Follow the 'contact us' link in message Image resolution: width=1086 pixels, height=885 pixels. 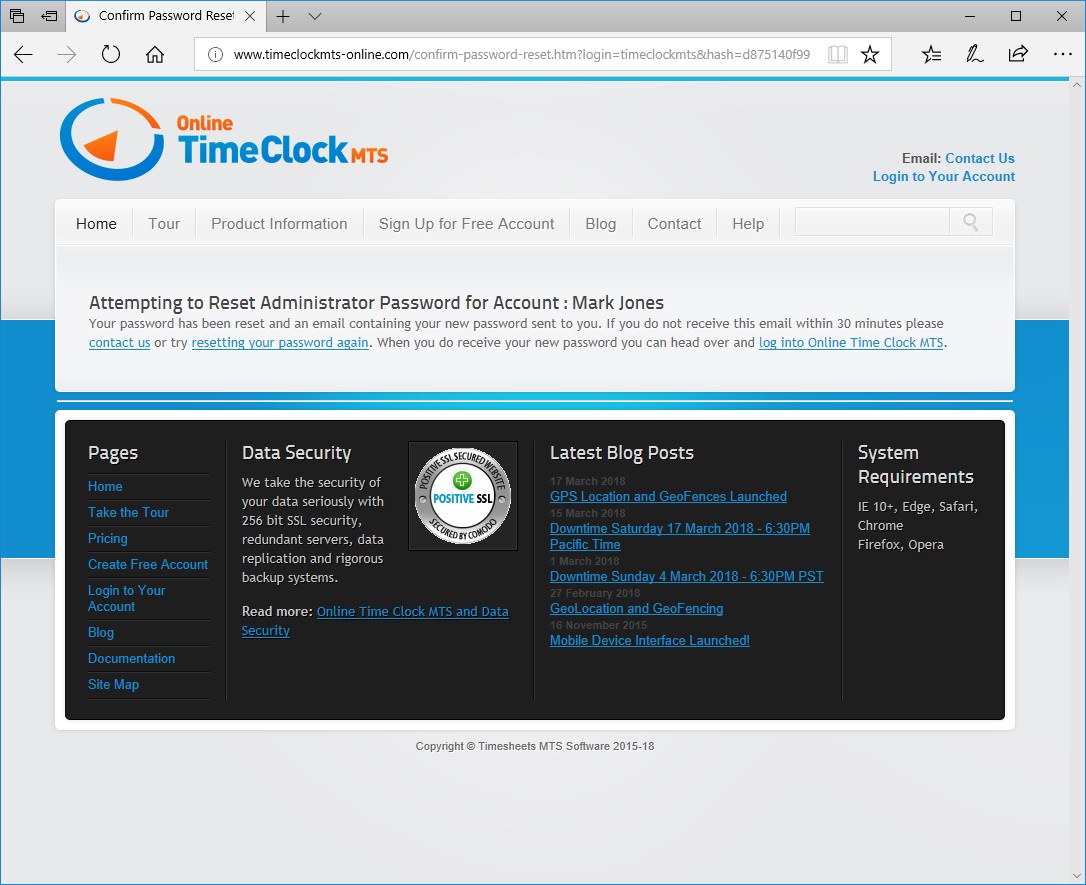click(x=119, y=342)
